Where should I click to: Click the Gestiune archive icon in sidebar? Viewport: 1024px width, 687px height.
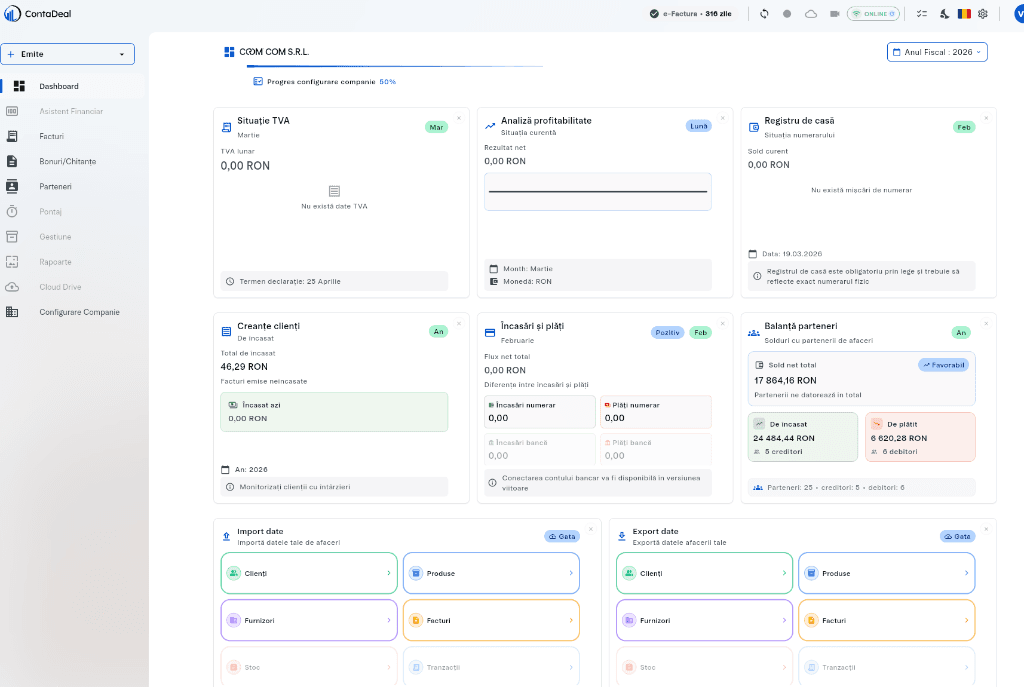click(12, 237)
